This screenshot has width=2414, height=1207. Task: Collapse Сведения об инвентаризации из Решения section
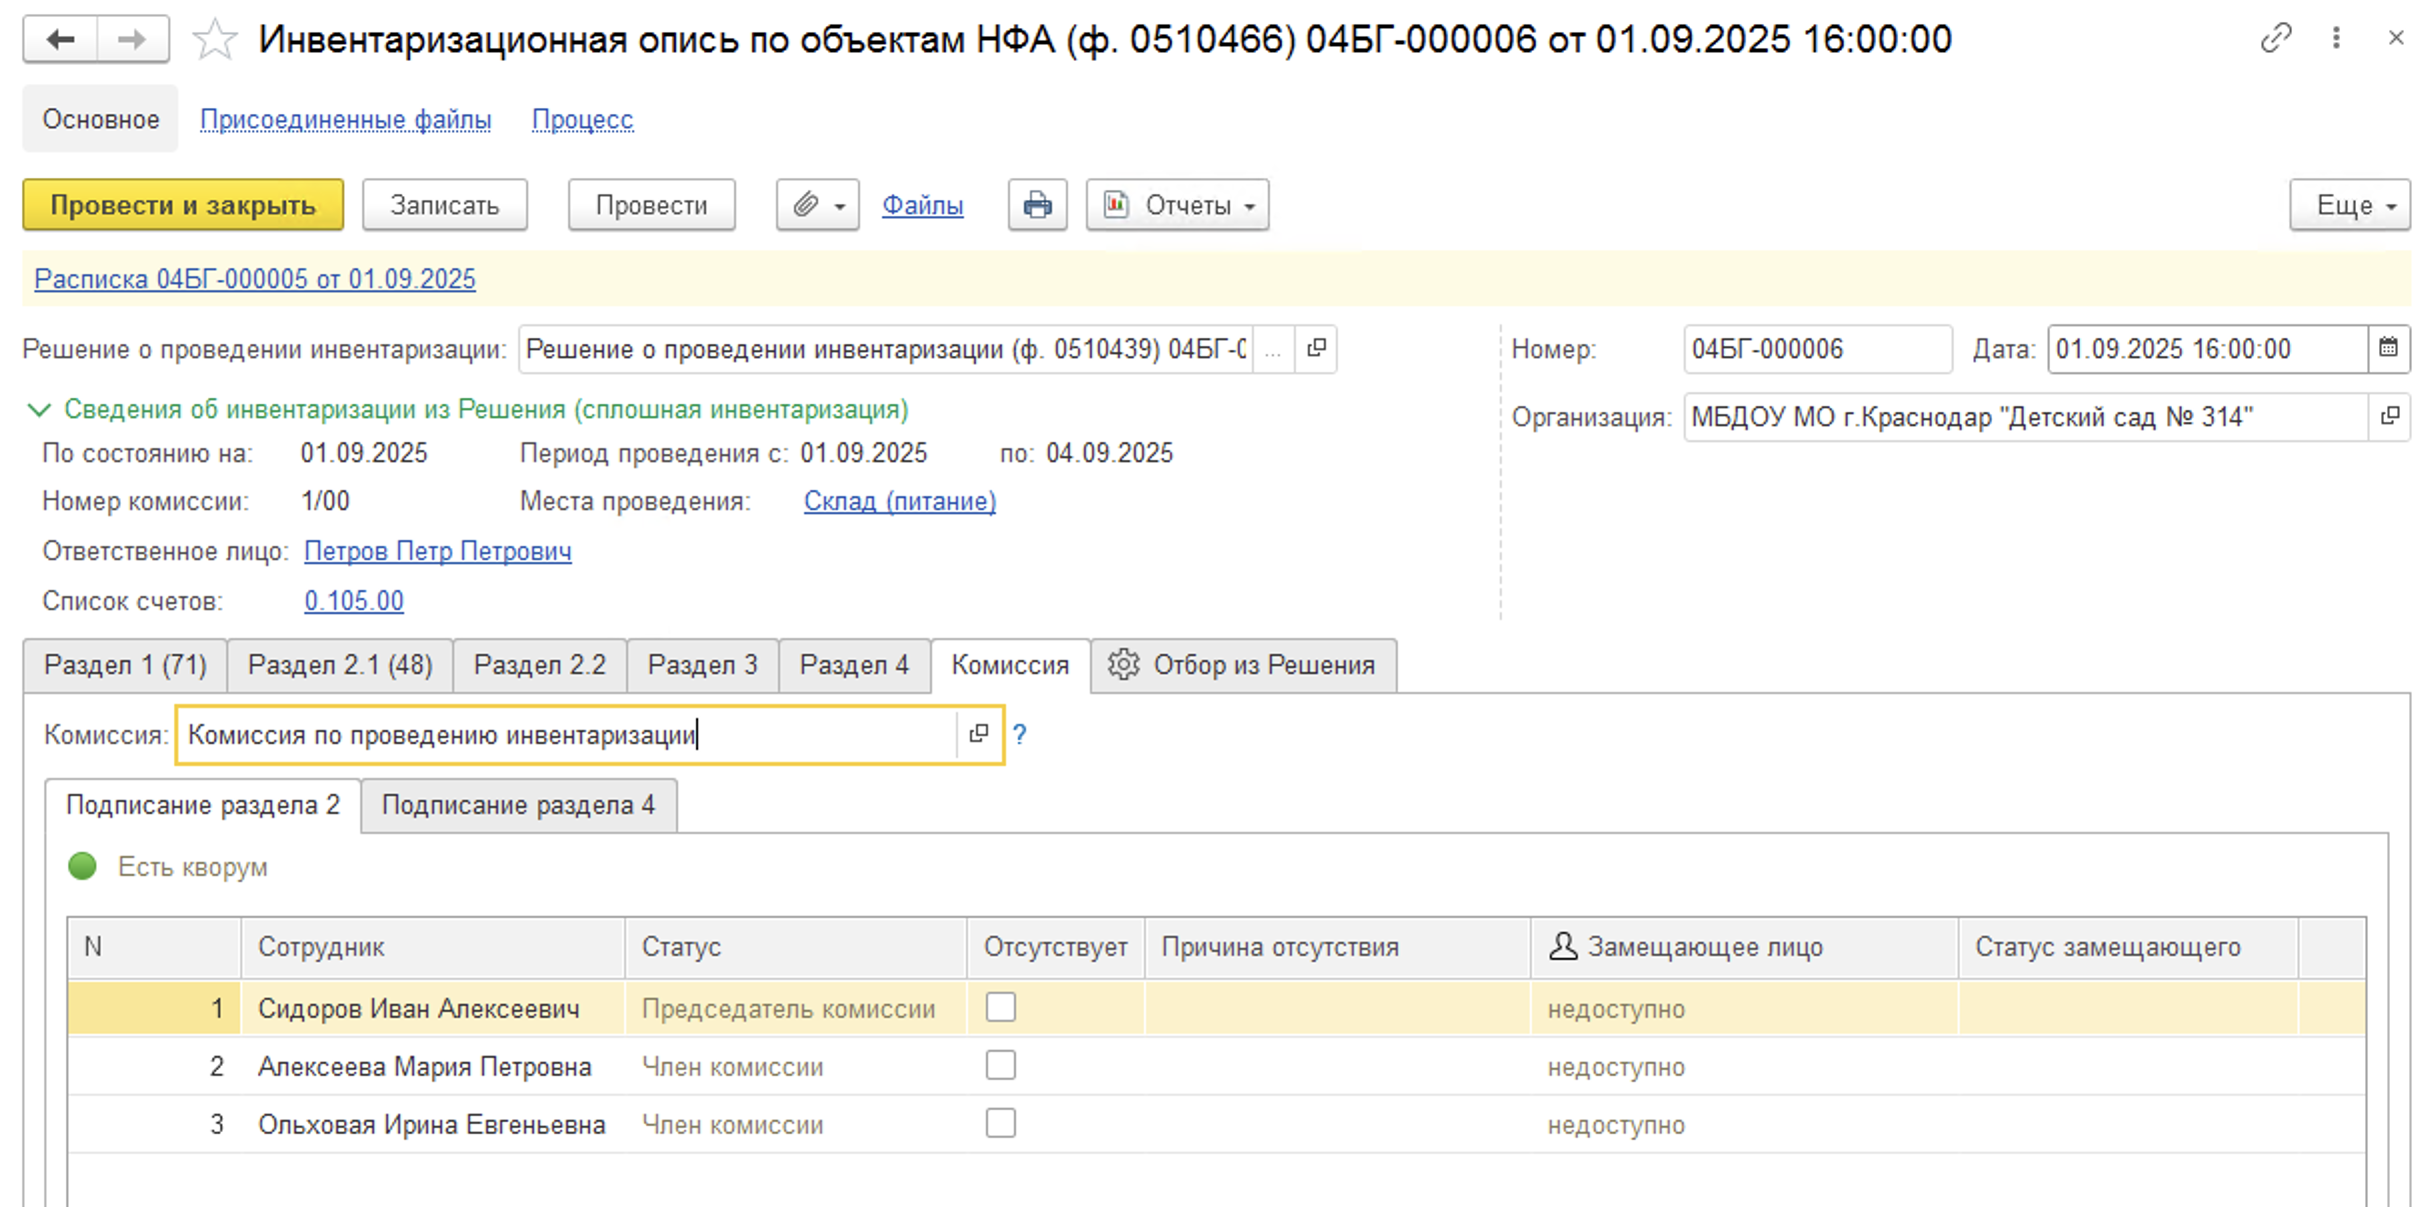39,410
